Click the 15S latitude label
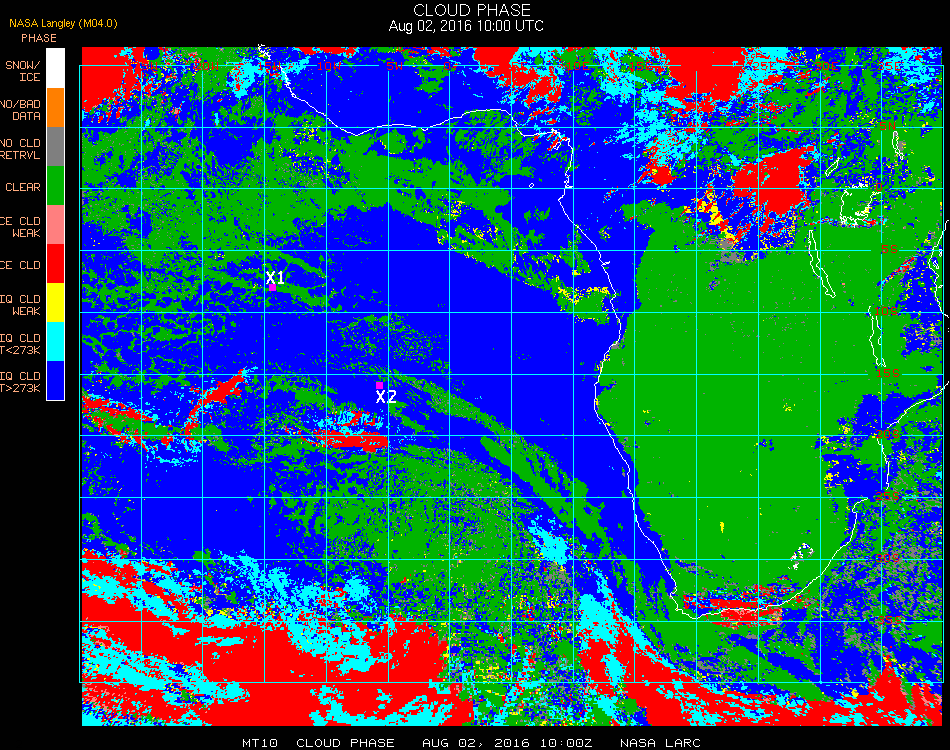This screenshot has width=950, height=750. tap(888, 373)
